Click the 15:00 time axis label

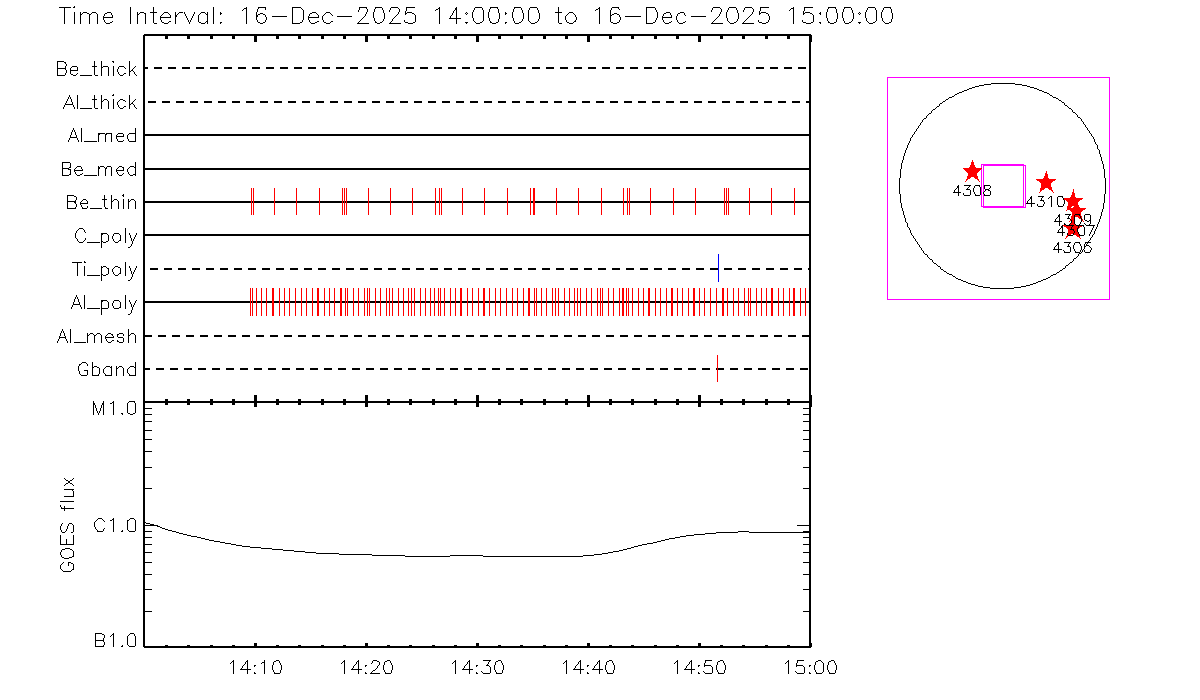pyautogui.click(x=810, y=667)
